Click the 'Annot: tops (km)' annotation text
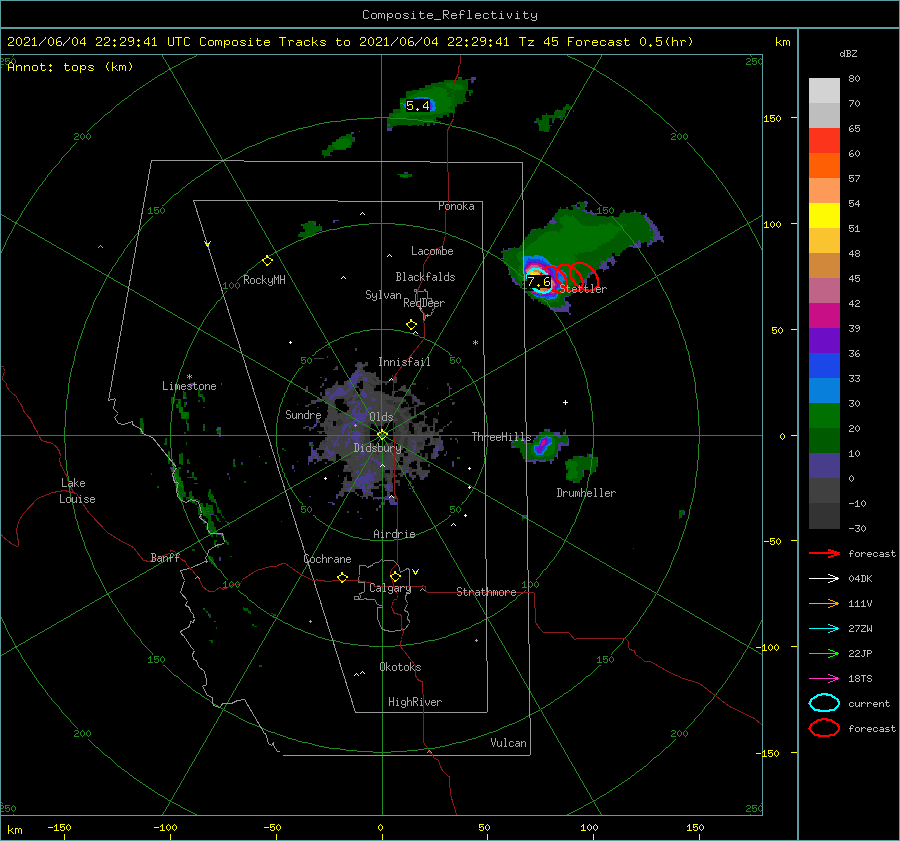 click(70, 67)
